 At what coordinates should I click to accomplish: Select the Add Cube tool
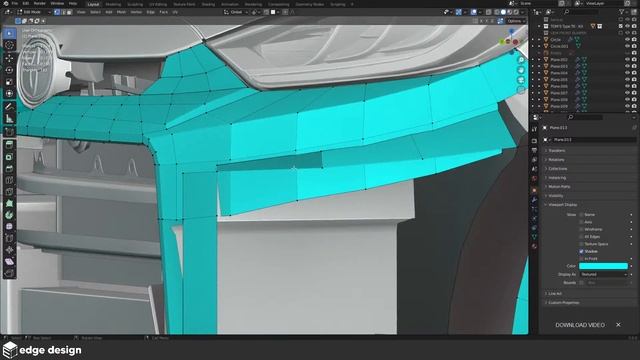tap(9, 131)
